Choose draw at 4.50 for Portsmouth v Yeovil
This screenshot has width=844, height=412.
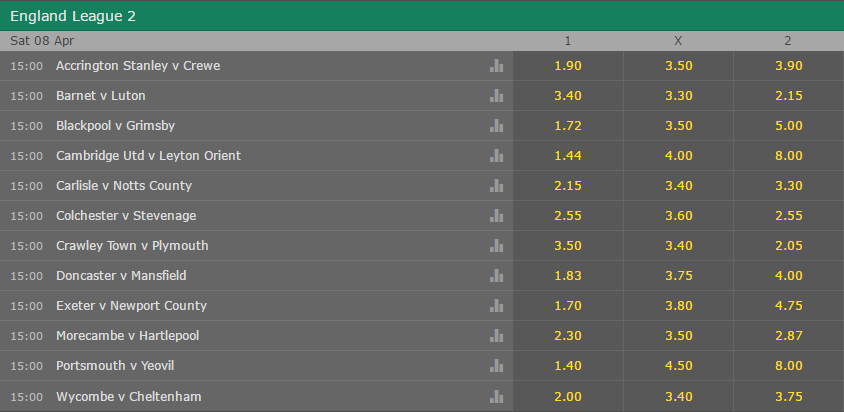tap(678, 366)
